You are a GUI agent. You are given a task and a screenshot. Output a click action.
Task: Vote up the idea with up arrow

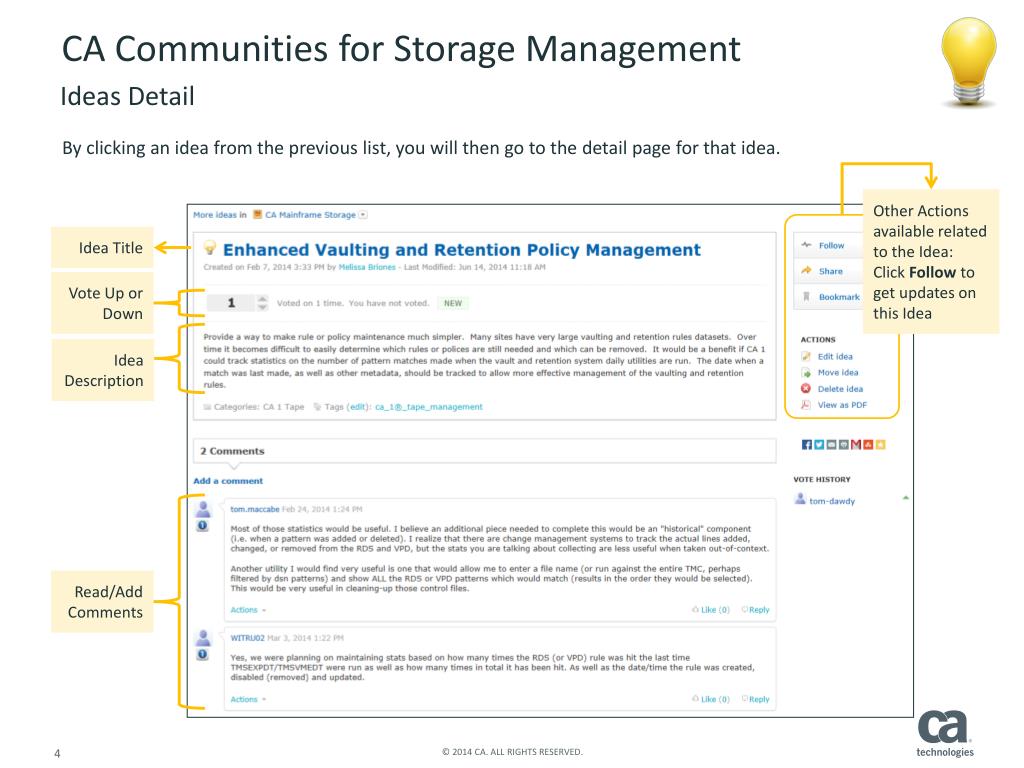263,299
